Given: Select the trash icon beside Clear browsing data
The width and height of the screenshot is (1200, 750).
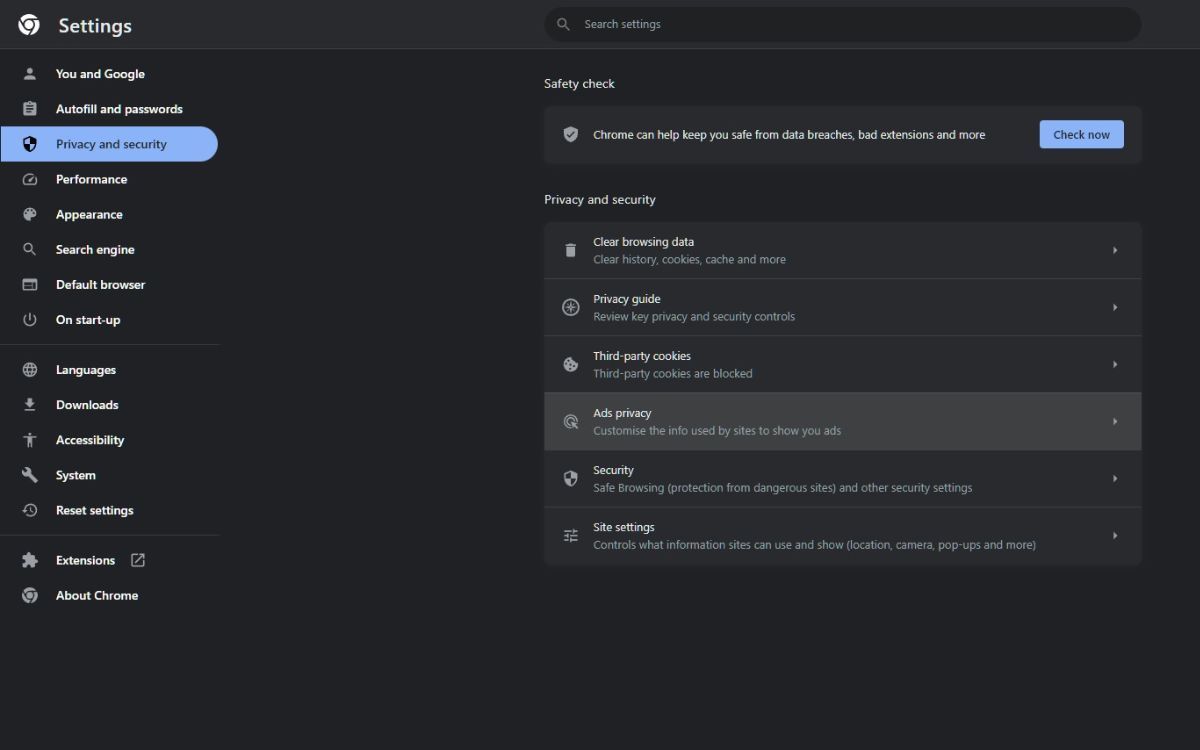Looking at the screenshot, I should pyautogui.click(x=570, y=249).
